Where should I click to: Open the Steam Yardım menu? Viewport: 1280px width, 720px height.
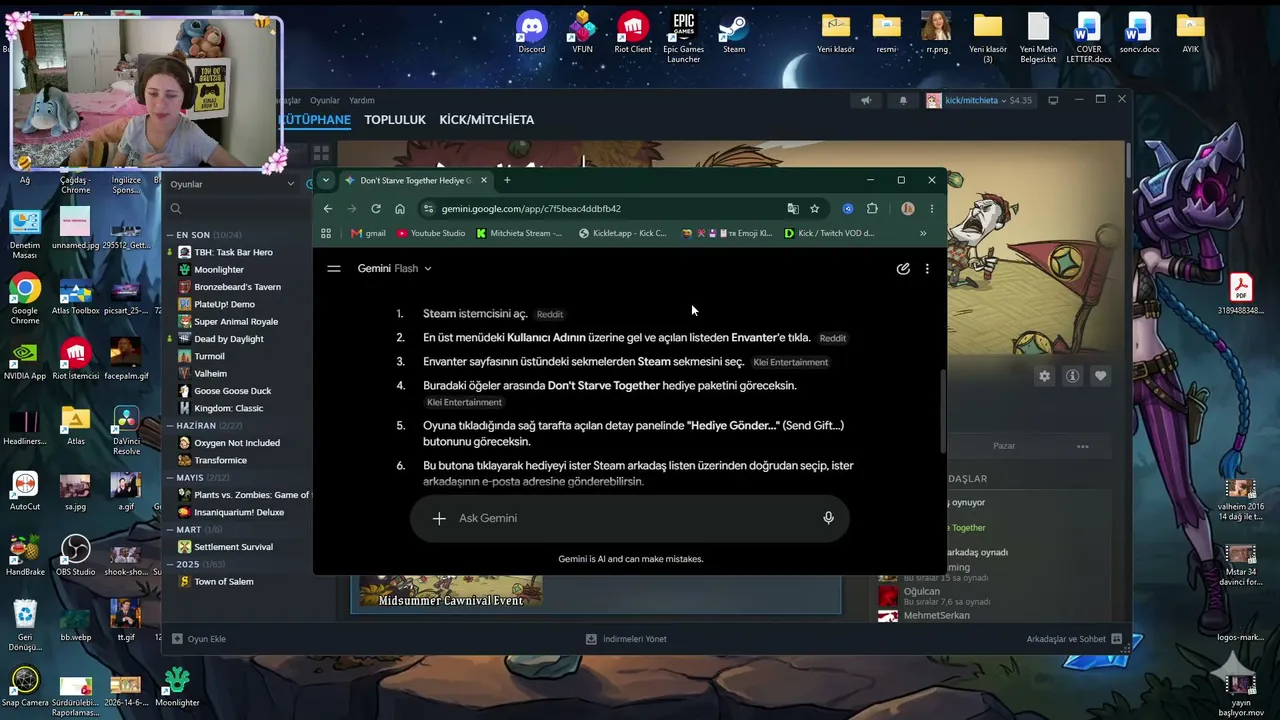(362, 100)
